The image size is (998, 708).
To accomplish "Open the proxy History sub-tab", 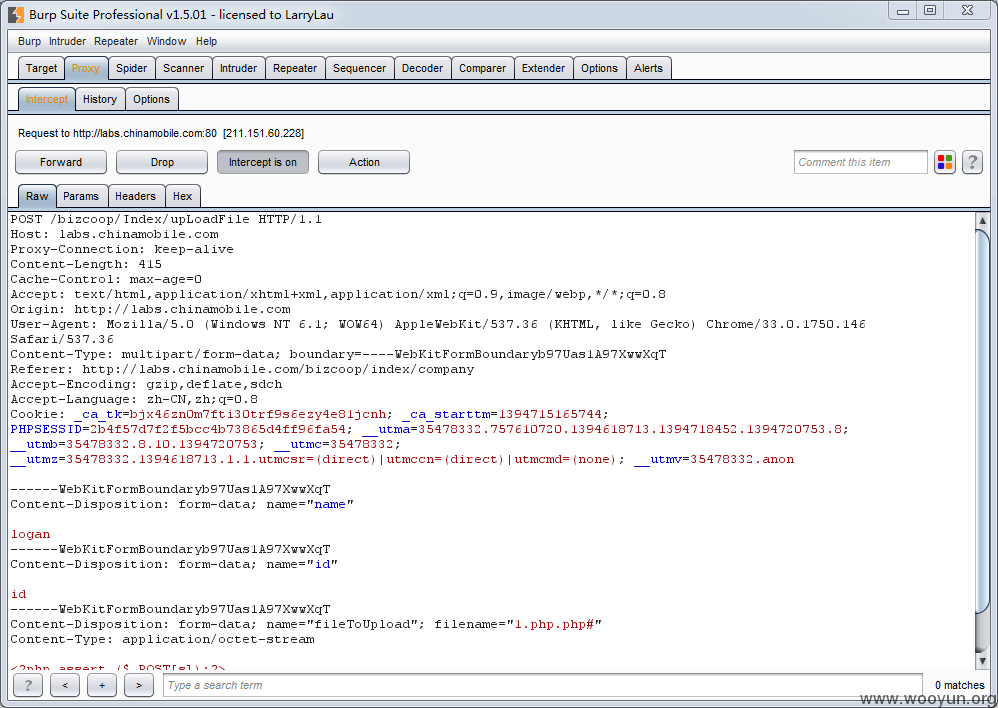I will (100, 99).
